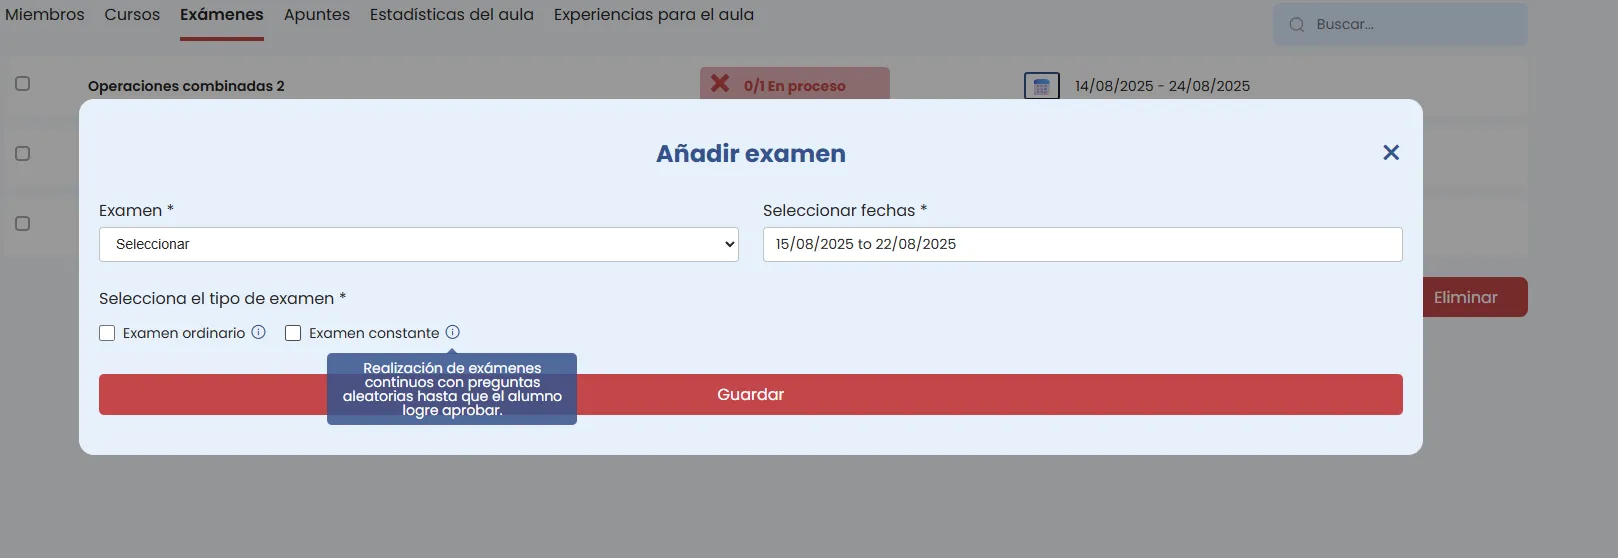The height and width of the screenshot is (558, 1618).
Task: Open the Examen Seleccionar dropdown
Action: [x=418, y=244]
